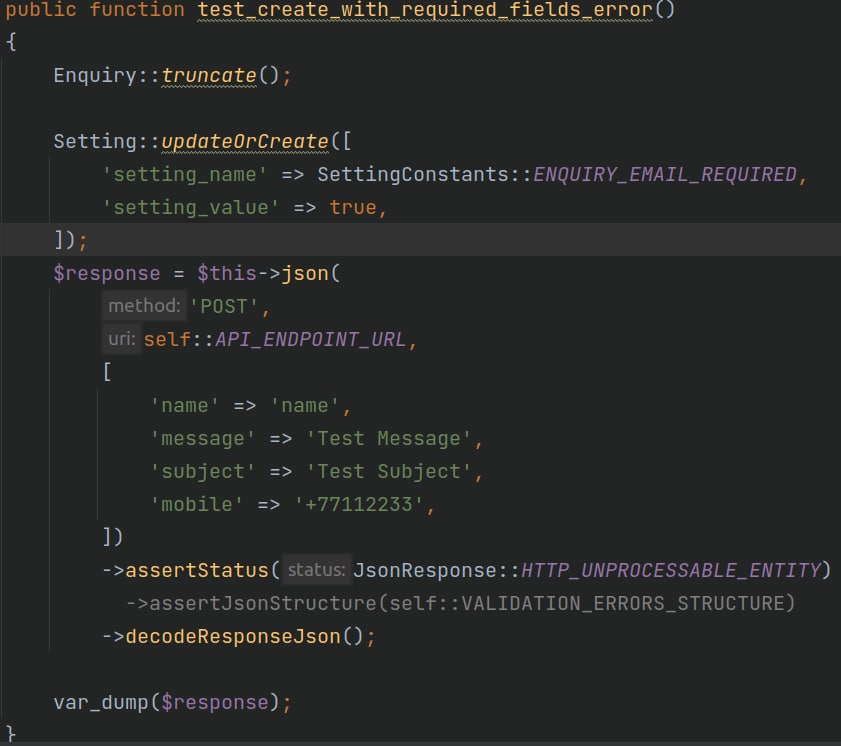Image resolution: width=841 pixels, height=746 pixels.
Task: Click the Enquiry class name
Action: click(95, 76)
